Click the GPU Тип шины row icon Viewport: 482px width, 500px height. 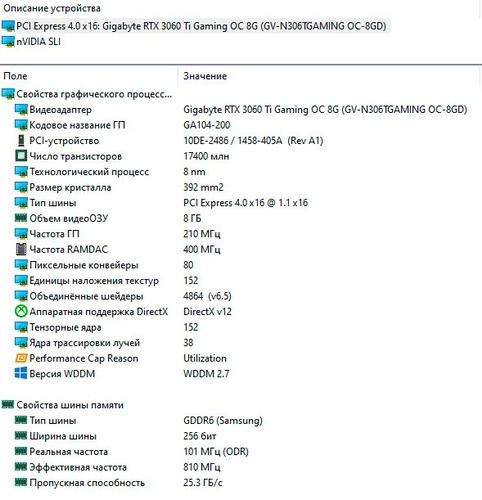[x=21, y=203]
